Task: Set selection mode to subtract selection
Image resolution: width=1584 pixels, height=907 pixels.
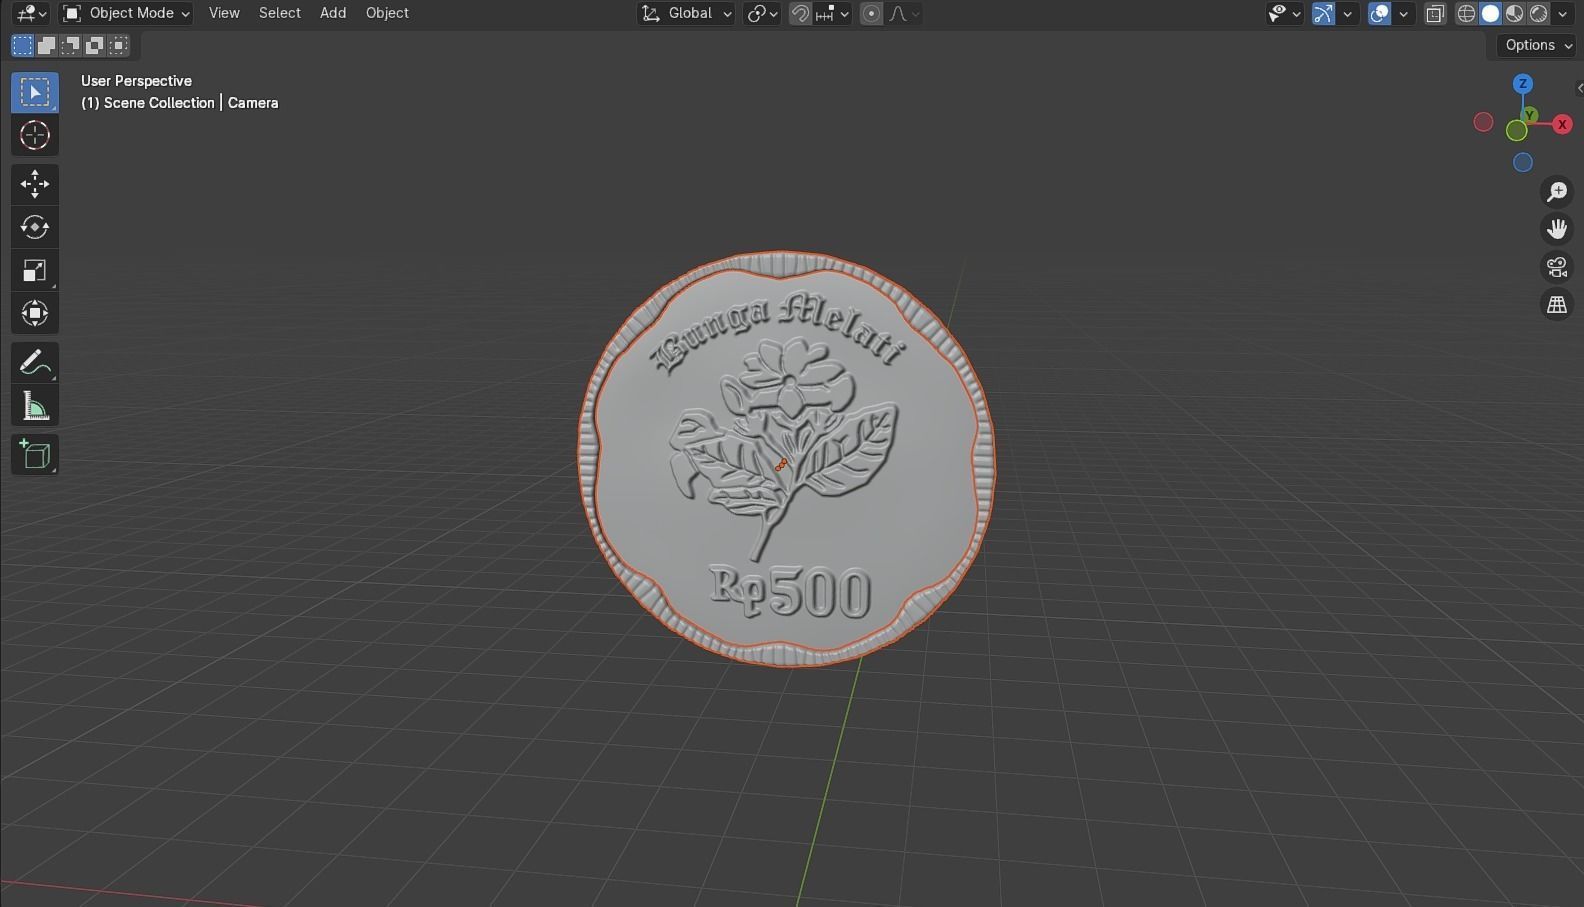Action: coord(70,45)
